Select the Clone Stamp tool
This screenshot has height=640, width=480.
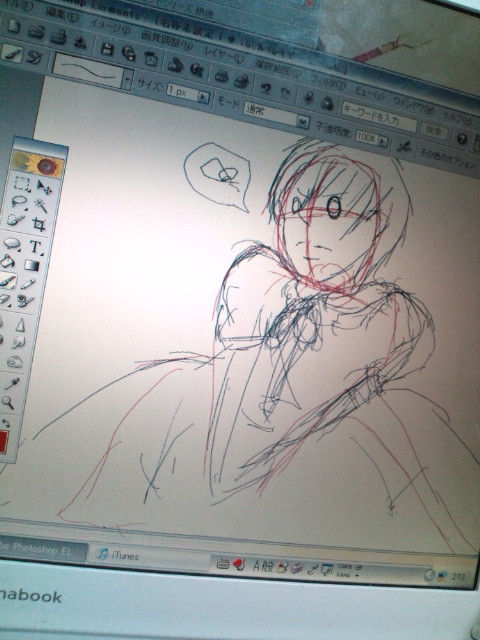25,302
